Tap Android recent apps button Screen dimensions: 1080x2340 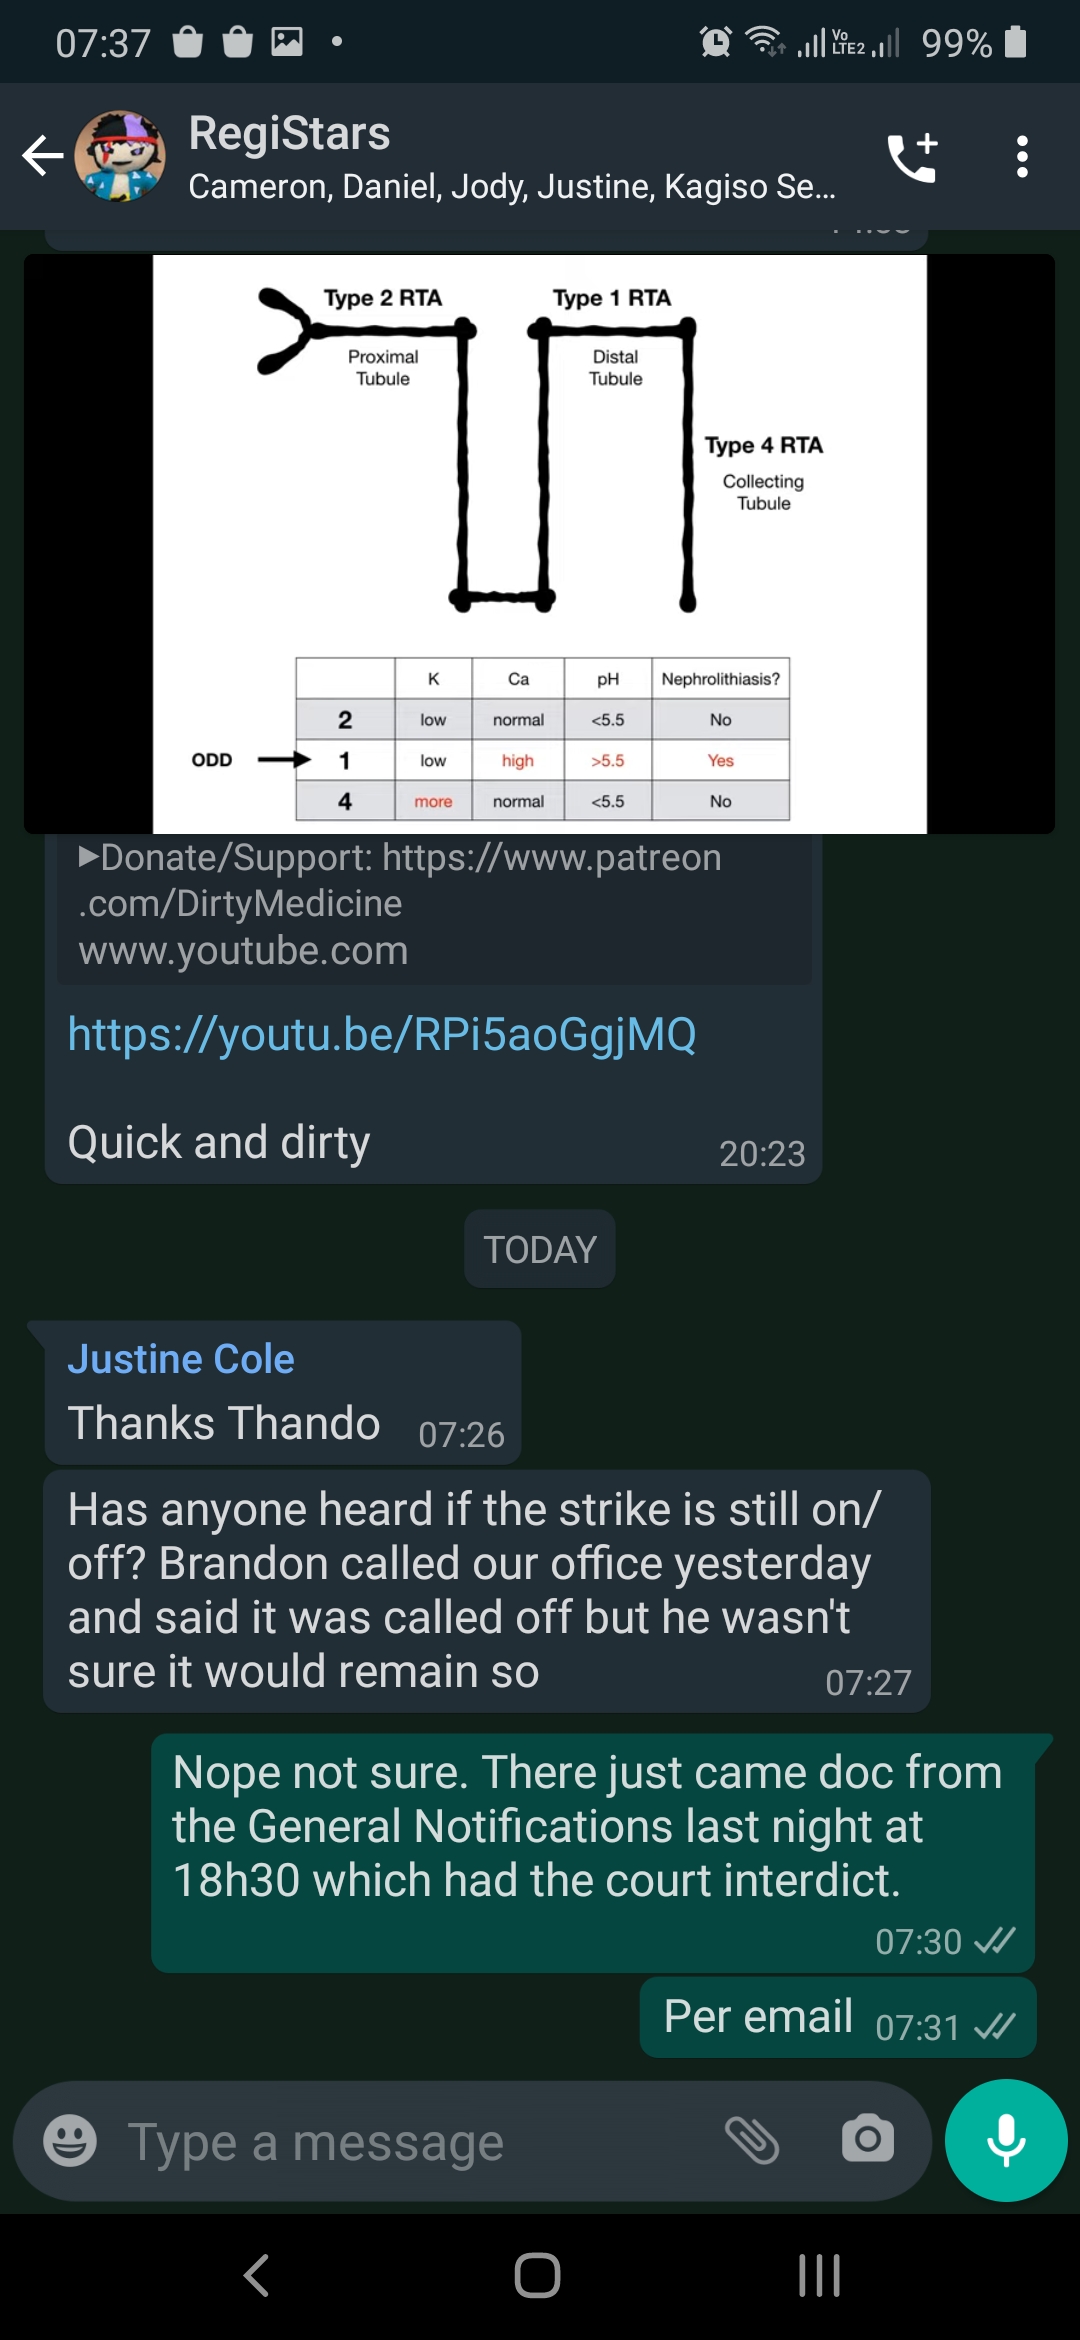click(x=819, y=2275)
